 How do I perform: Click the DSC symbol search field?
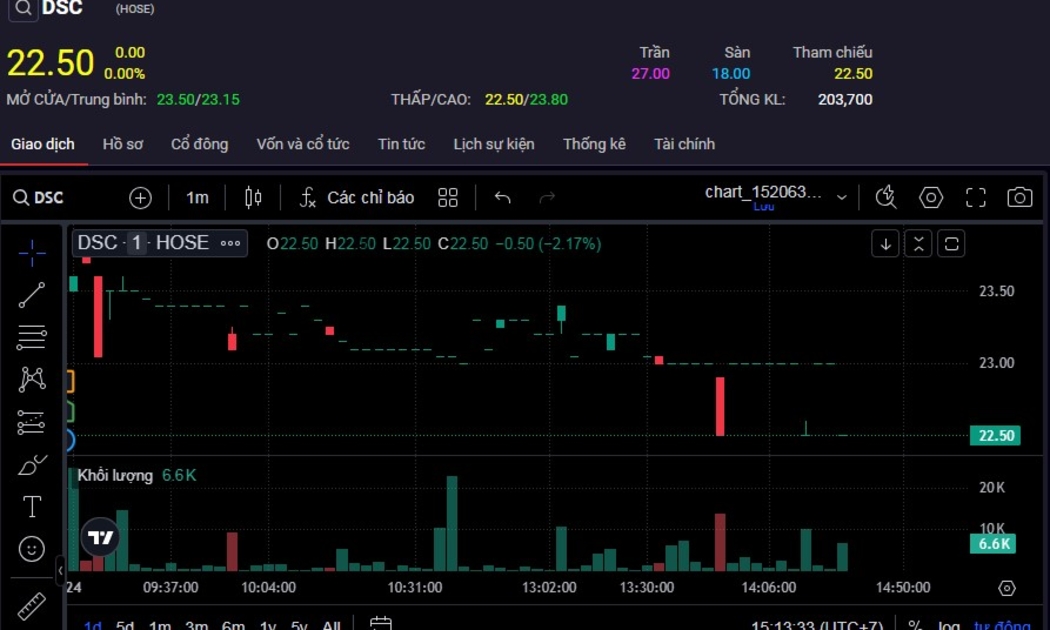(39, 198)
